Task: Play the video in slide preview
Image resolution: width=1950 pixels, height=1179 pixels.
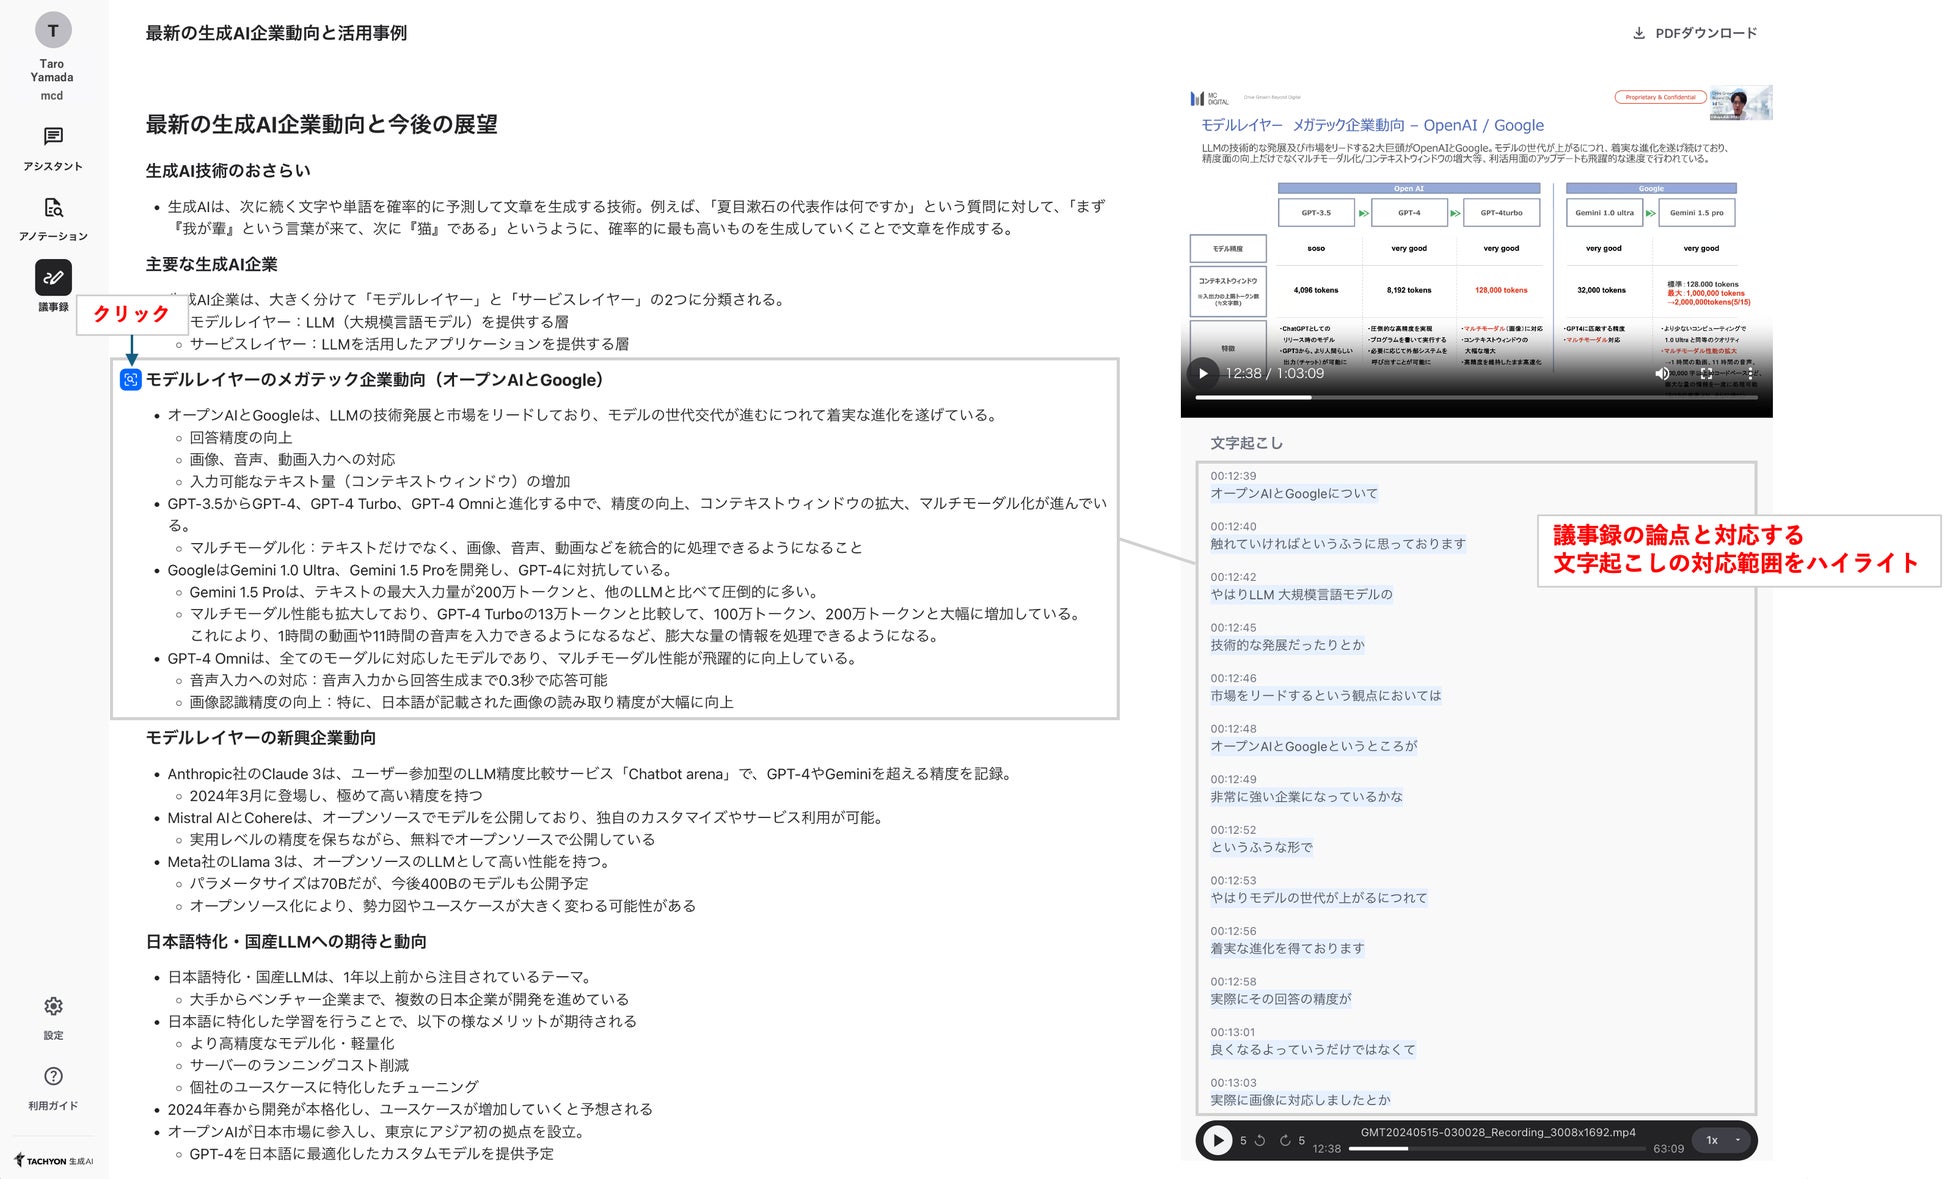Action: click(x=1203, y=373)
